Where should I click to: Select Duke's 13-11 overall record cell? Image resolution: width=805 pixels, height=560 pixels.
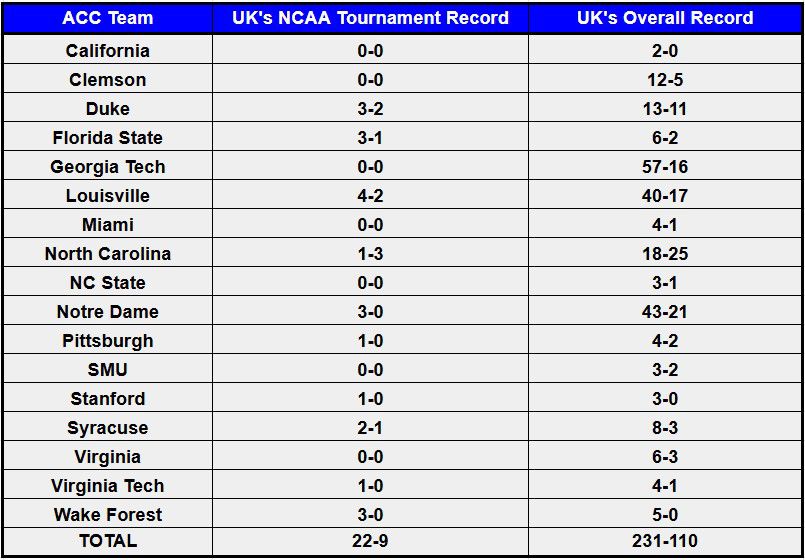point(665,109)
